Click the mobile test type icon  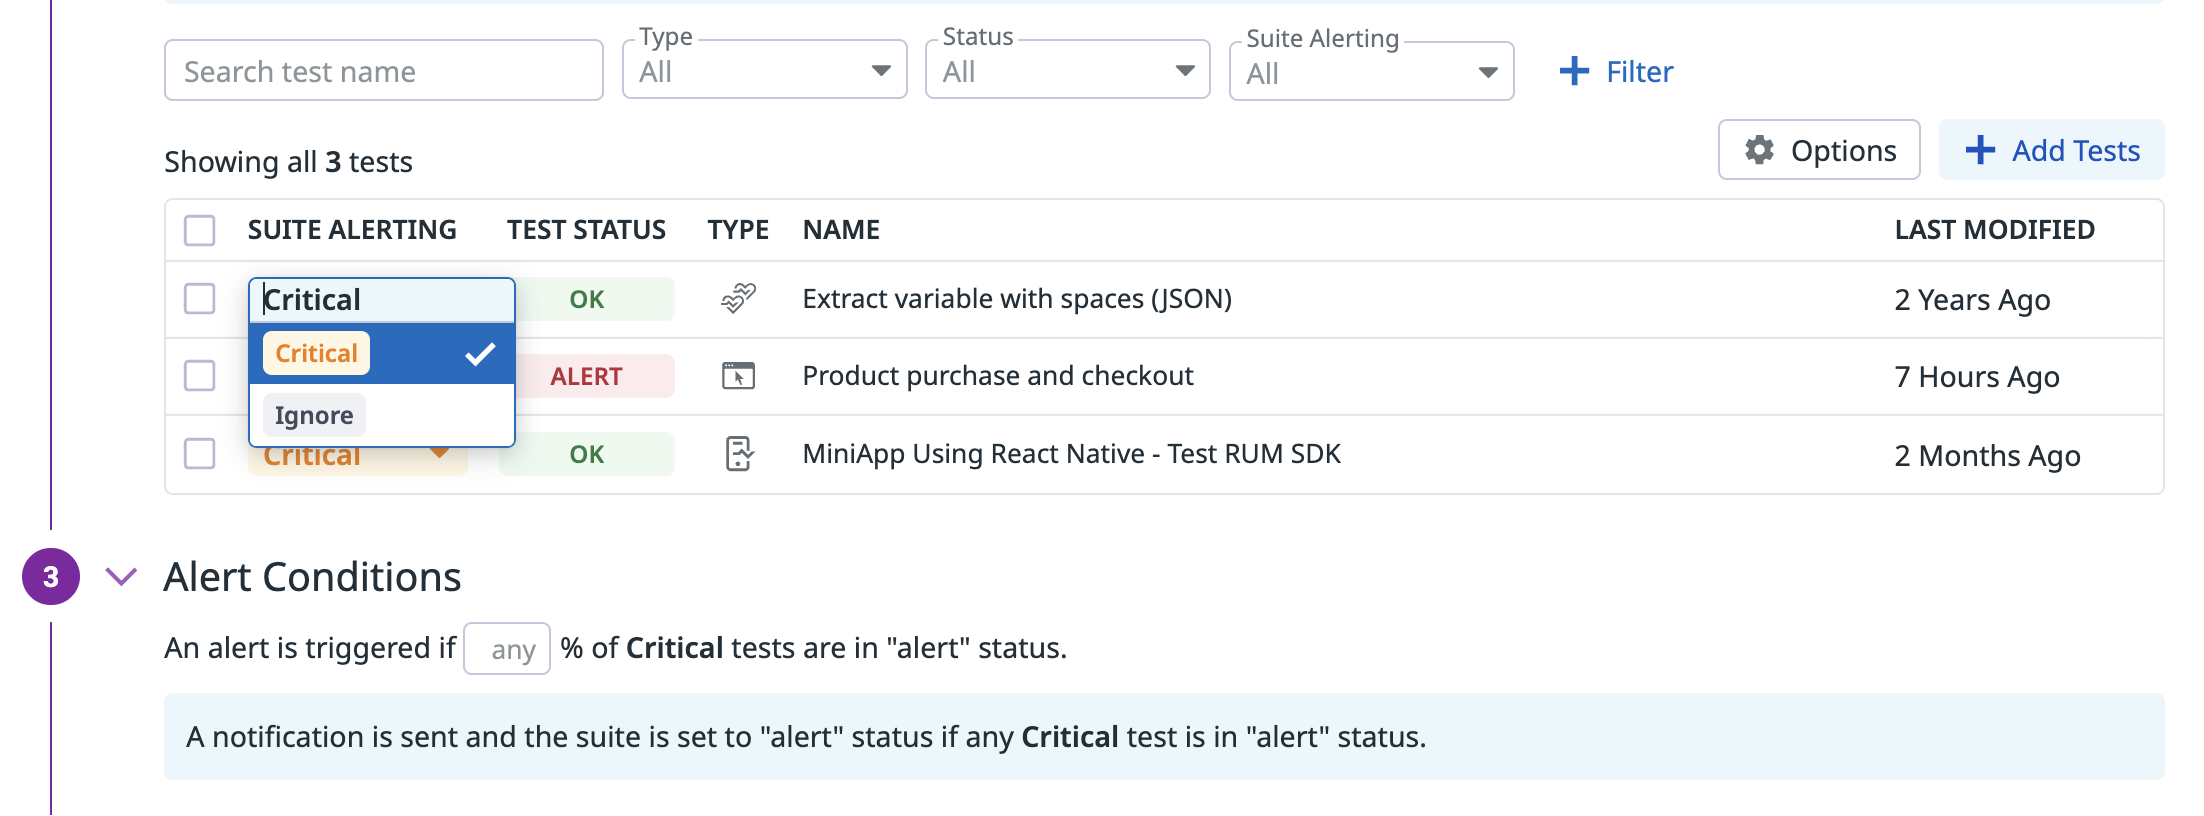point(738,454)
